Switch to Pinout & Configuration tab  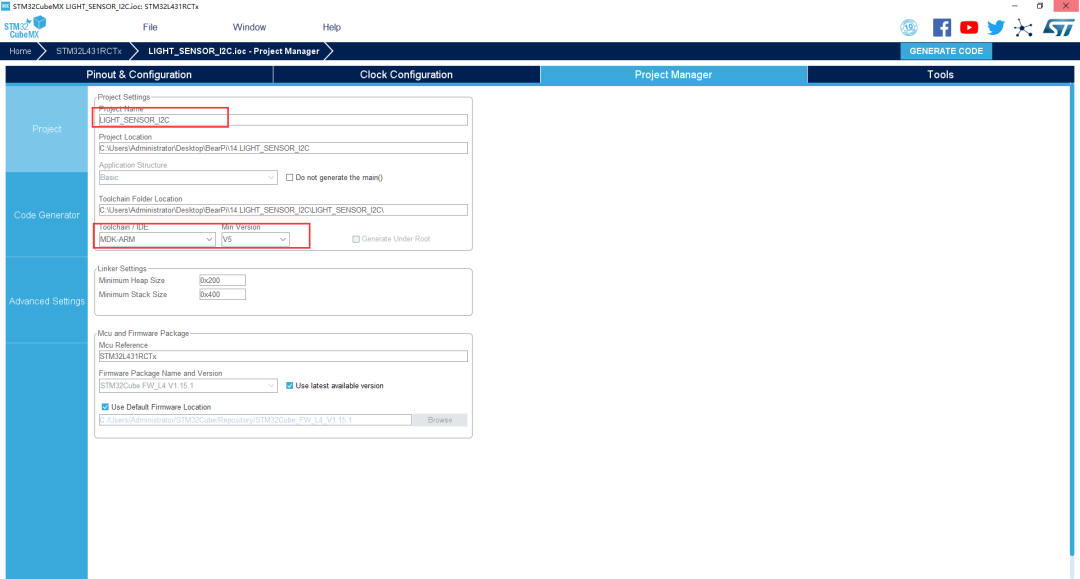pos(139,74)
